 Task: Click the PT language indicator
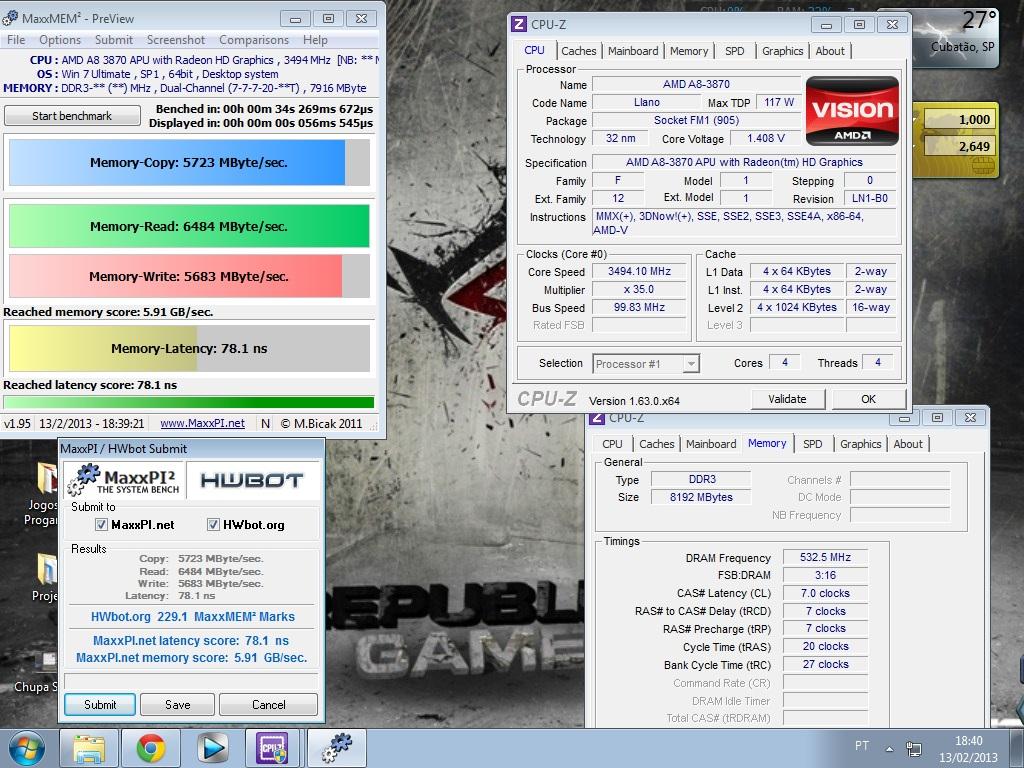(862, 745)
